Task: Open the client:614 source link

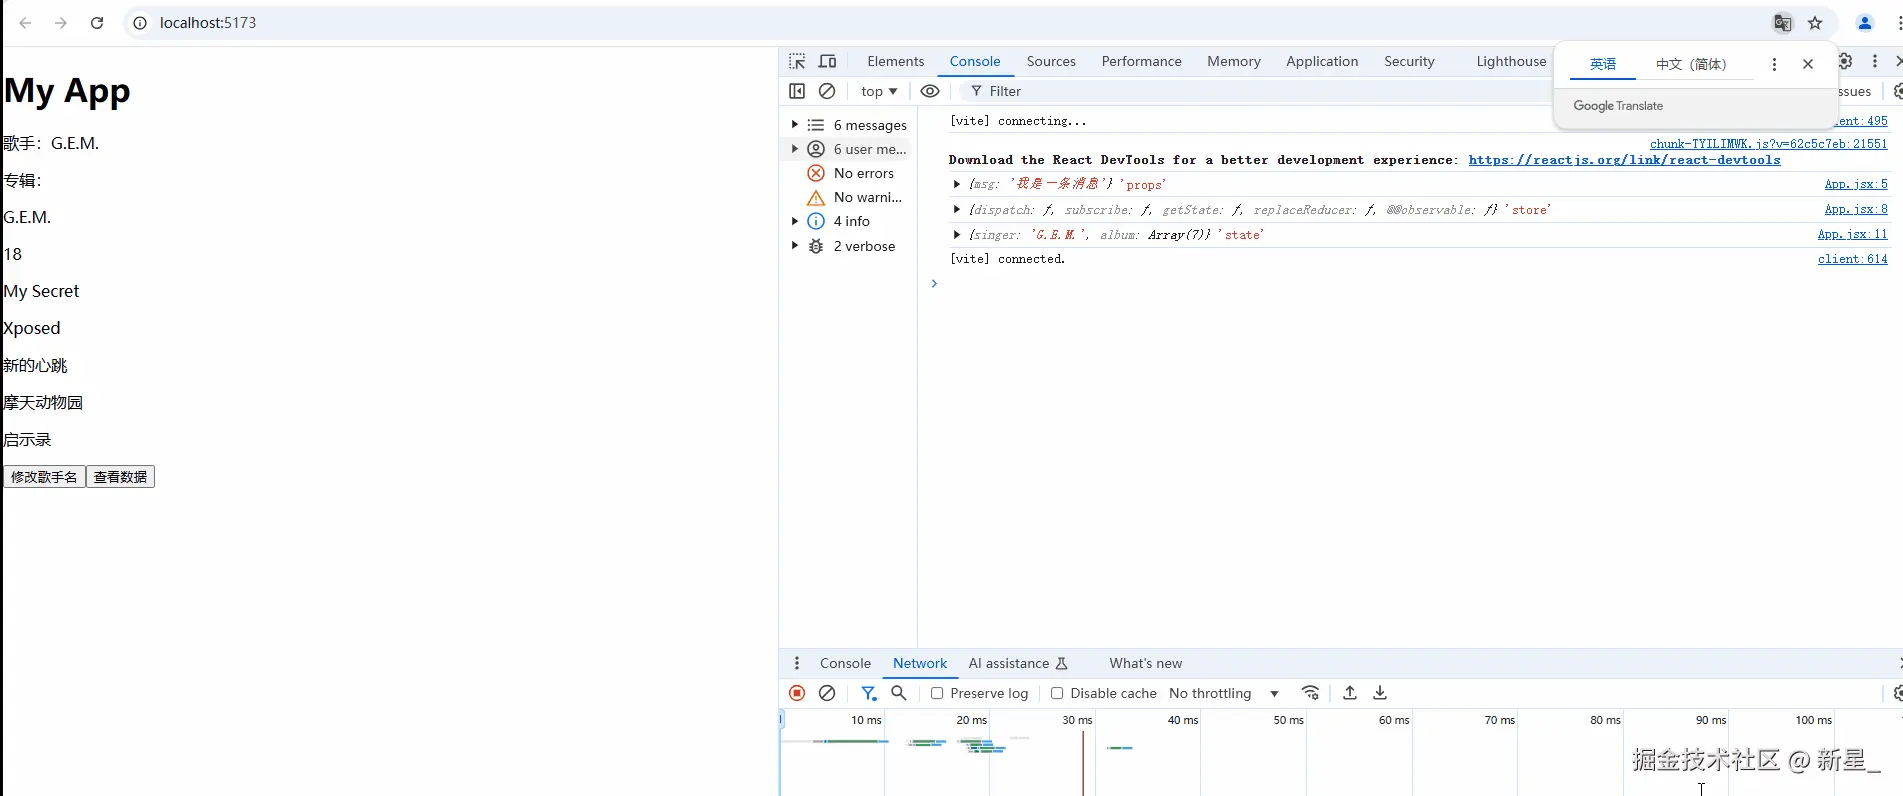Action: coord(1852,259)
